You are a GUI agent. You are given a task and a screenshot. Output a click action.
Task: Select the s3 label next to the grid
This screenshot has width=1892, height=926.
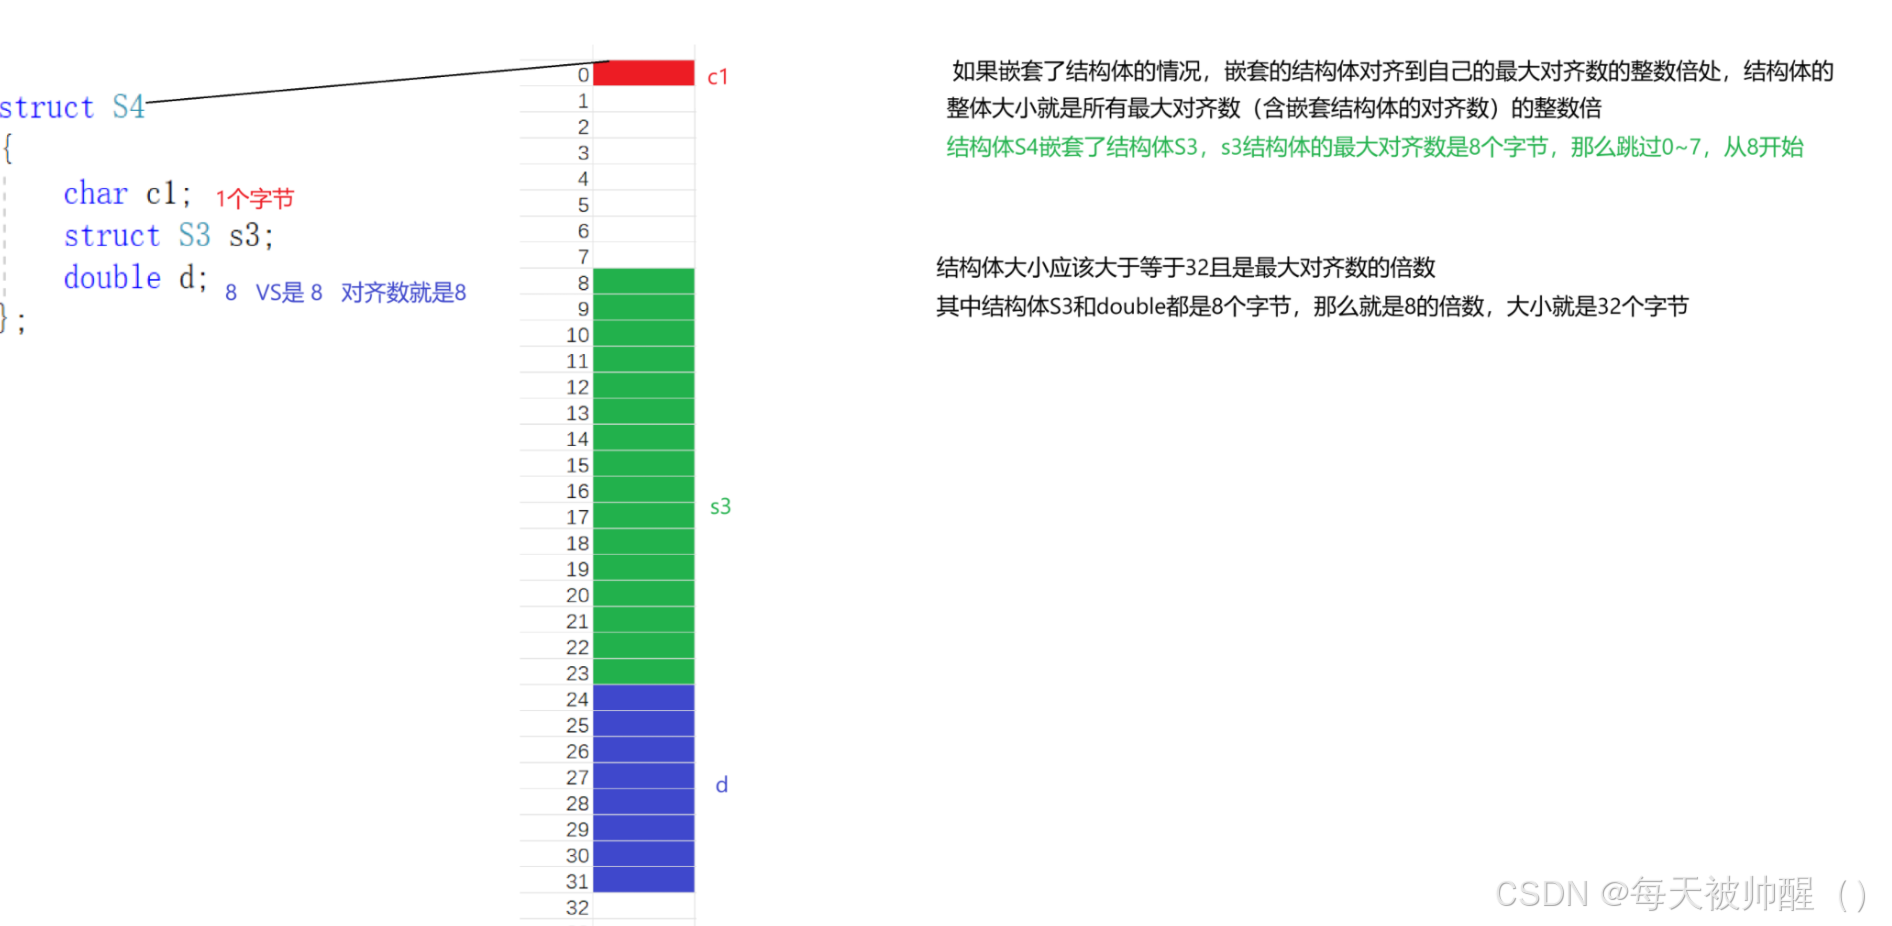pos(719,506)
